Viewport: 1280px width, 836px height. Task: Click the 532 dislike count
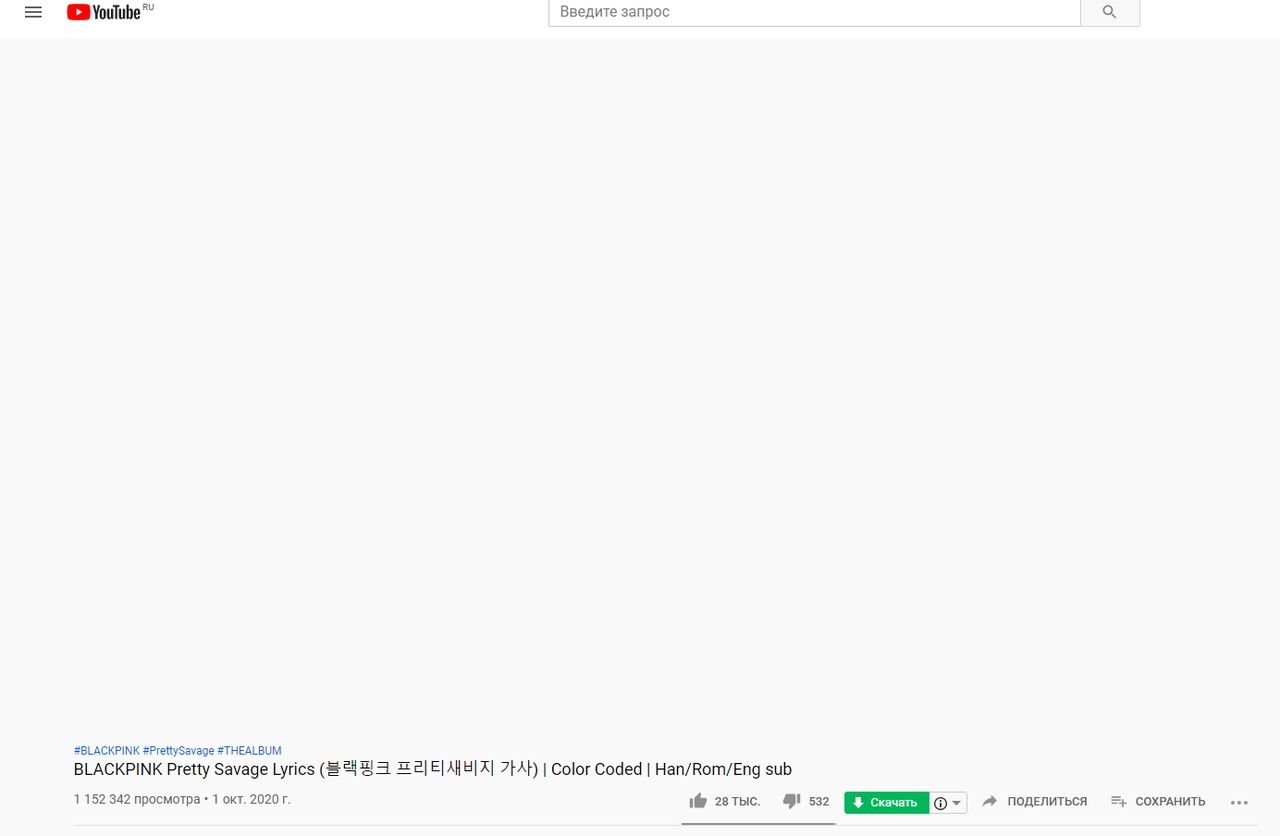click(819, 802)
